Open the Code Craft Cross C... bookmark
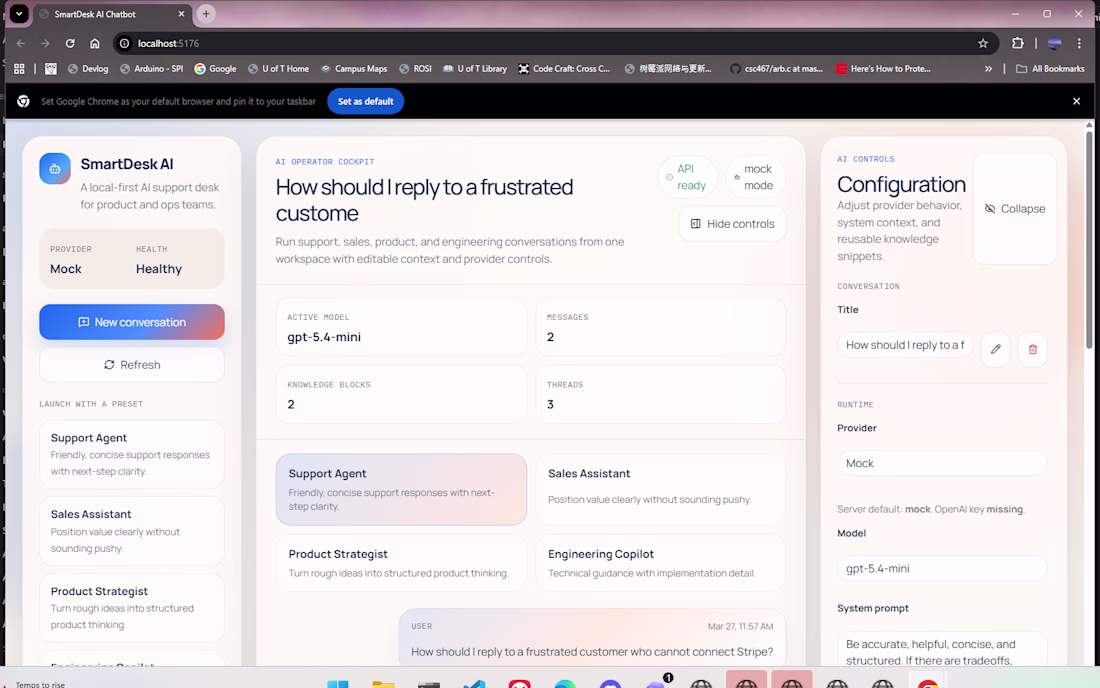Viewport: 1100px width, 688px height. click(x=564, y=69)
